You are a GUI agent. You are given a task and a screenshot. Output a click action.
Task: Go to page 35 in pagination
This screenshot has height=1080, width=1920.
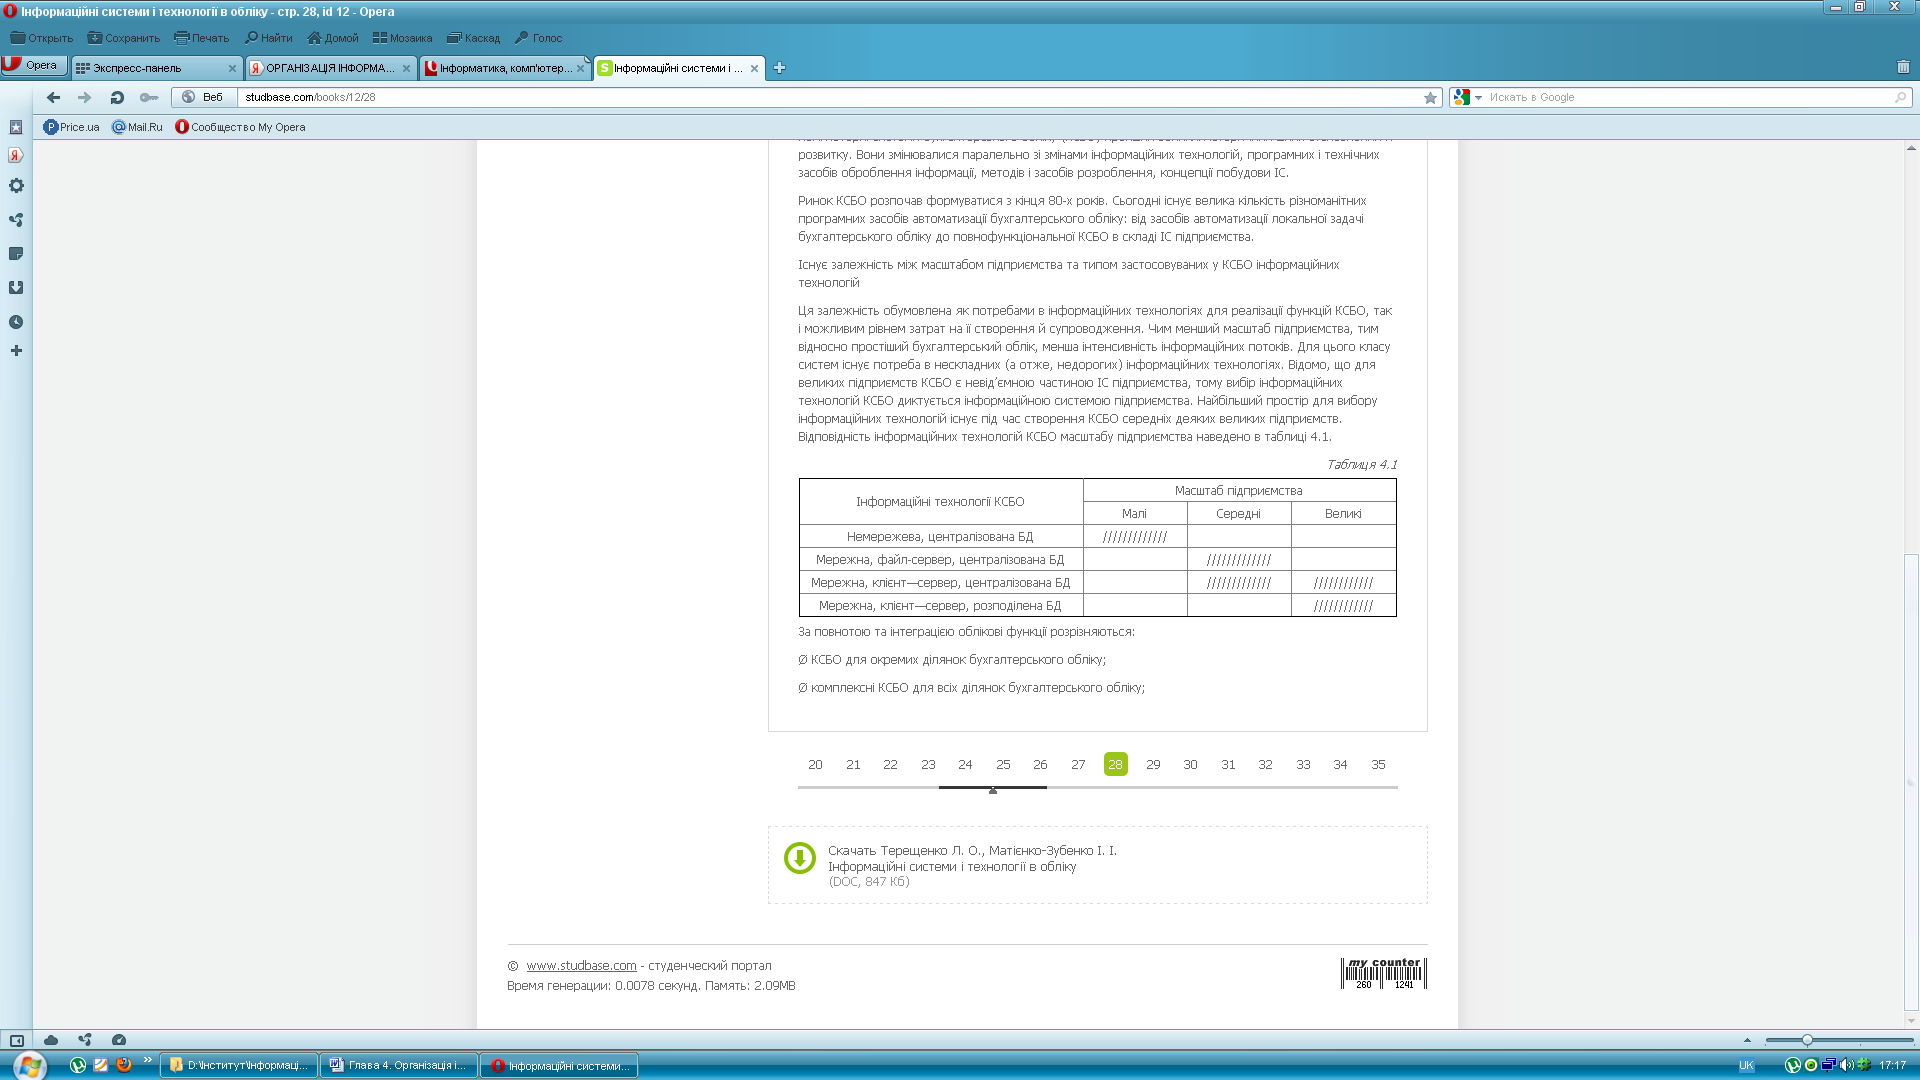[1378, 764]
